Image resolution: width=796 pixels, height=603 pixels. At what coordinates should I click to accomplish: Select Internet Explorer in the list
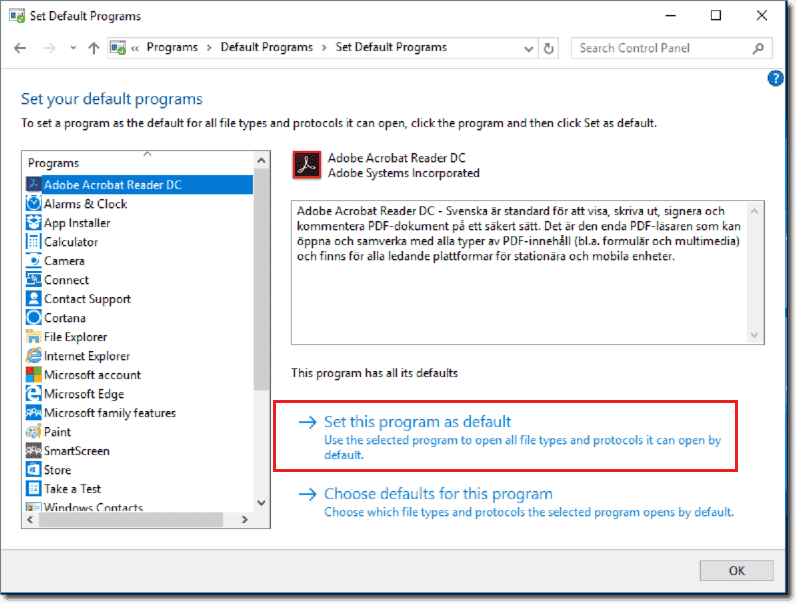[x=87, y=356]
